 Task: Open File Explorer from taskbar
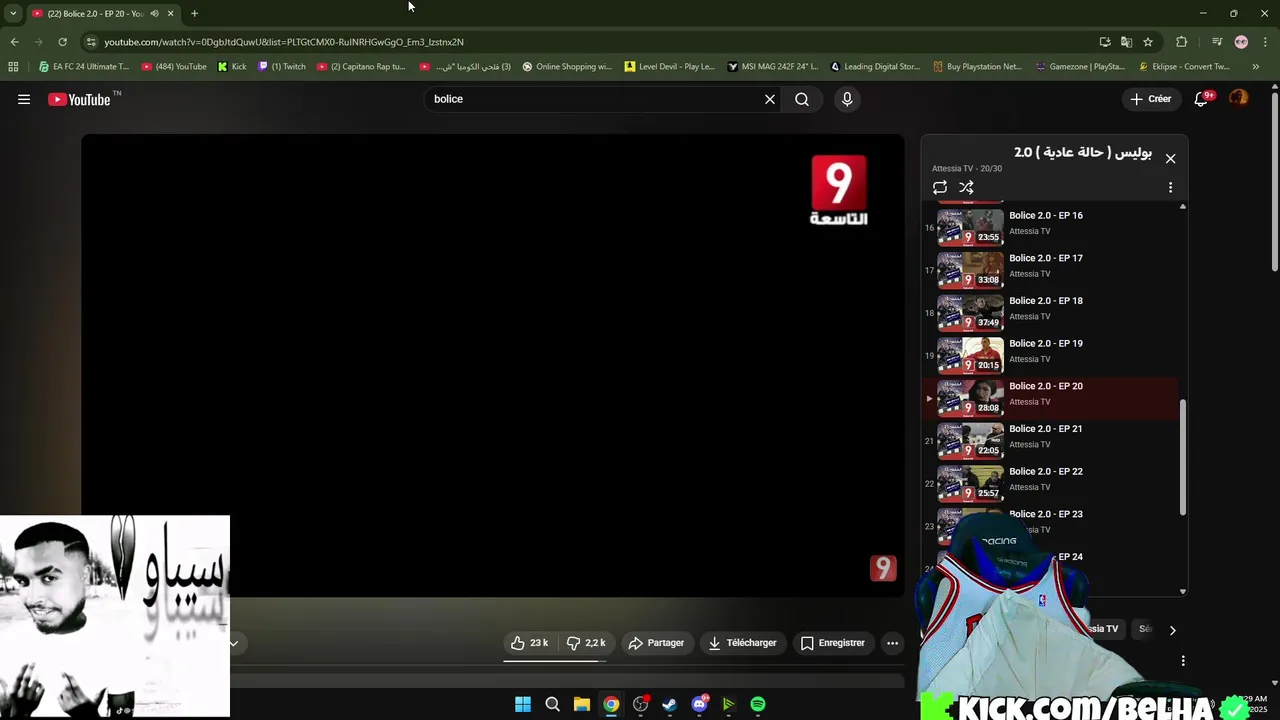(x=582, y=704)
